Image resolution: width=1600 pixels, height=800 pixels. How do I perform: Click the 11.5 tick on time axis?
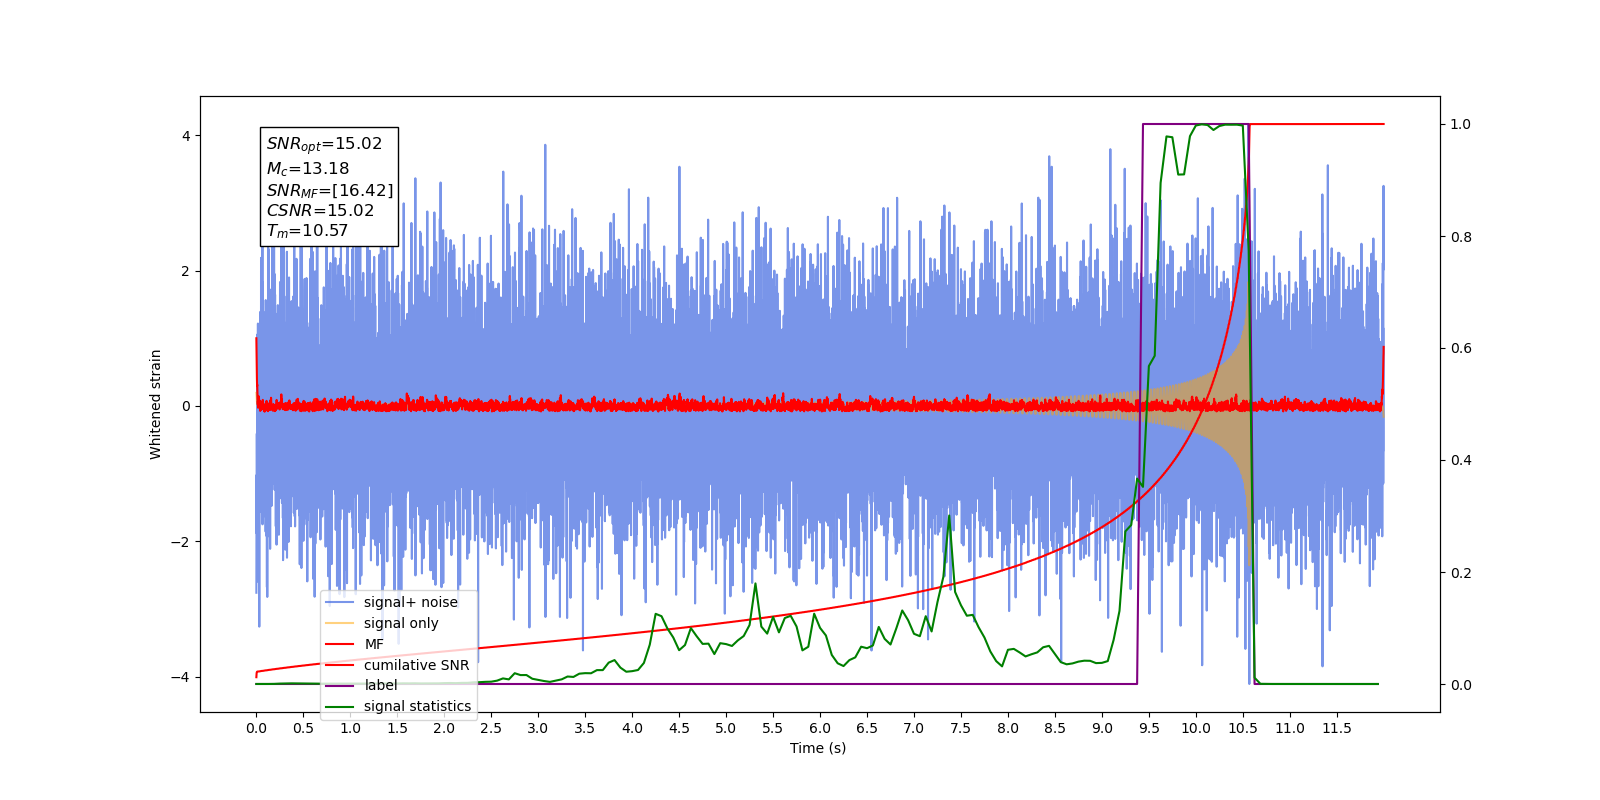[1337, 728]
